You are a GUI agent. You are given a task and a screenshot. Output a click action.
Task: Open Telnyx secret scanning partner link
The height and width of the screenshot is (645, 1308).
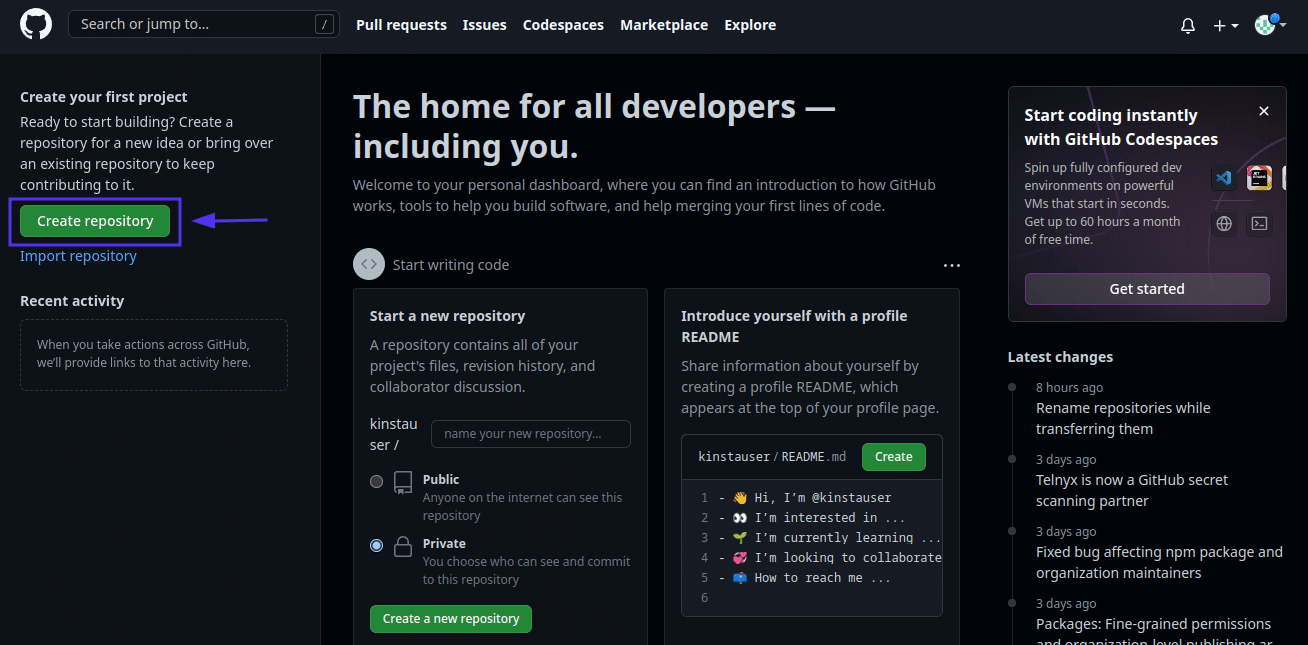click(1132, 490)
